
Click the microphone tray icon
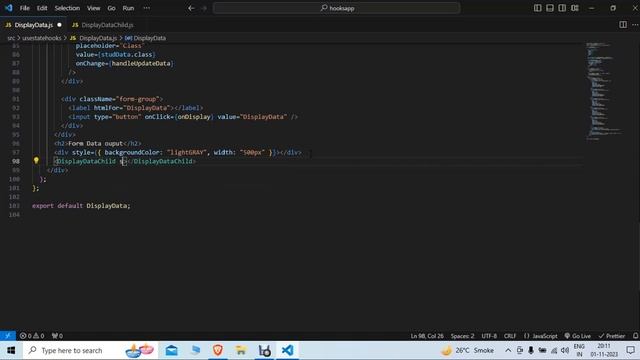point(531,350)
